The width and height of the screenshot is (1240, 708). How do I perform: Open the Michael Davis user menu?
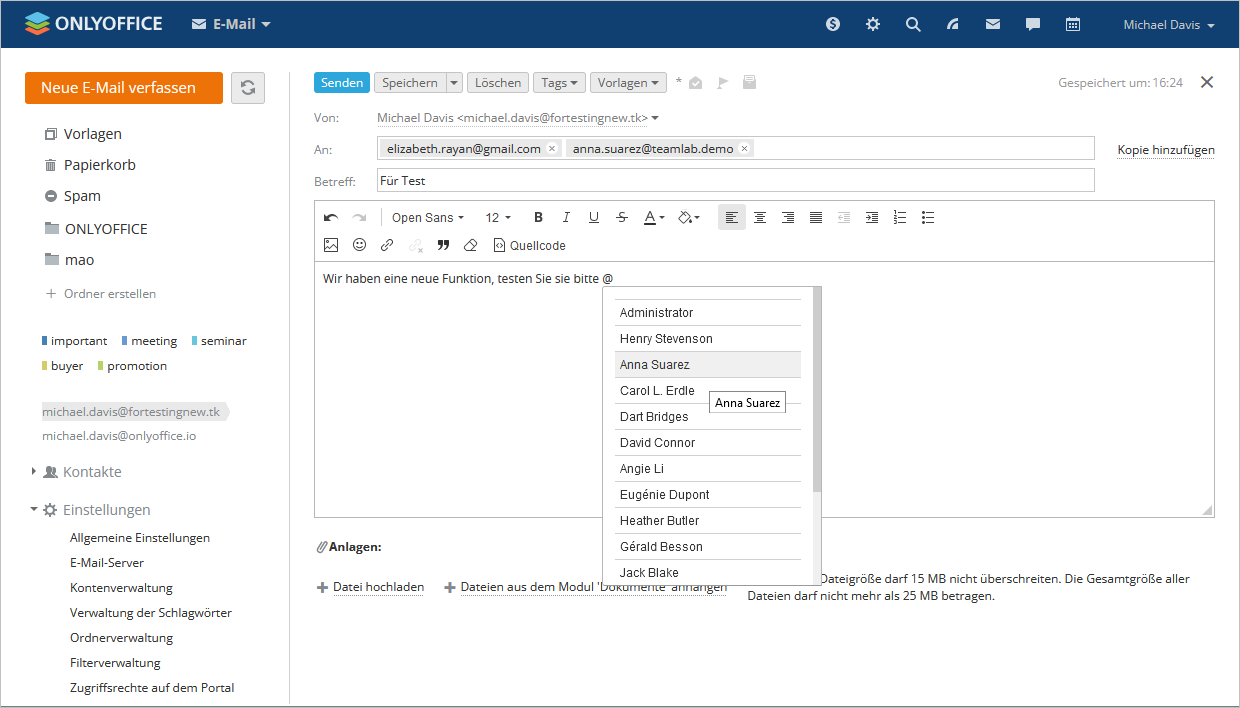(1169, 25)
